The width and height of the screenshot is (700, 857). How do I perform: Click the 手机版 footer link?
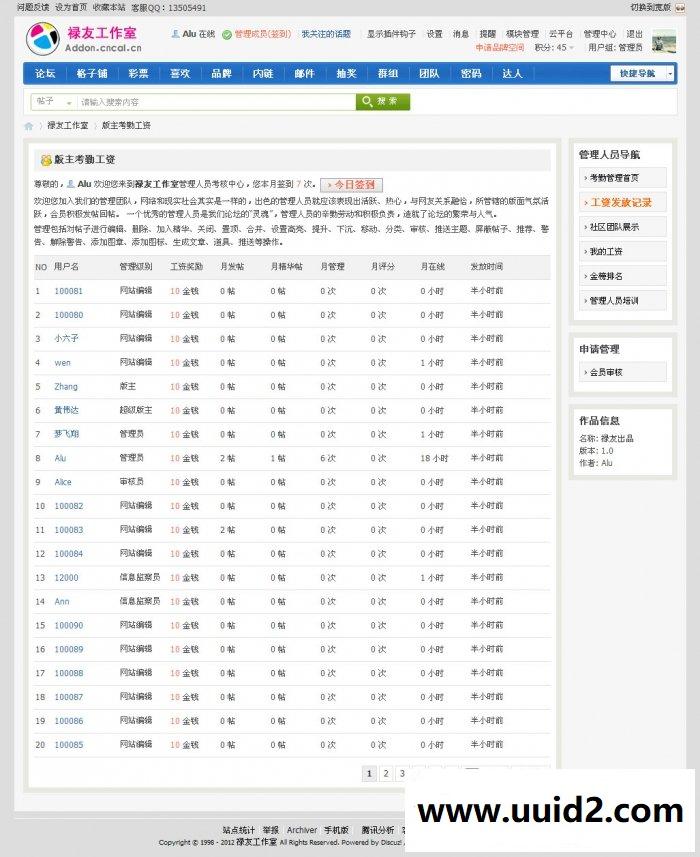point(336,830)
